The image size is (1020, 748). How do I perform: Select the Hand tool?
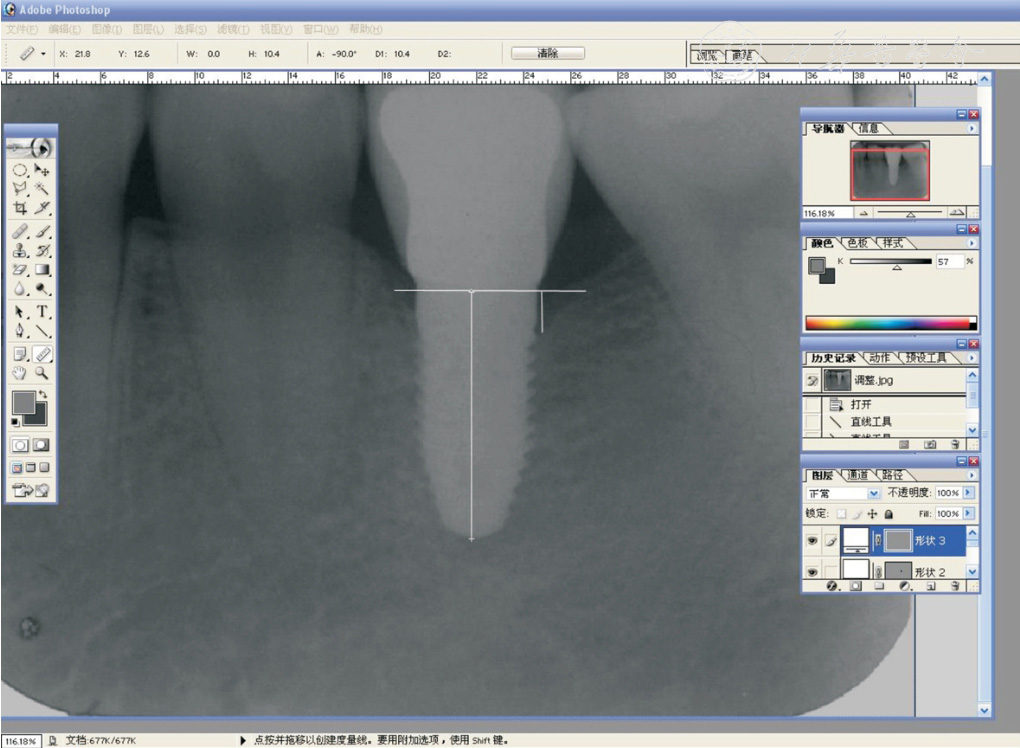pos(20,372)
